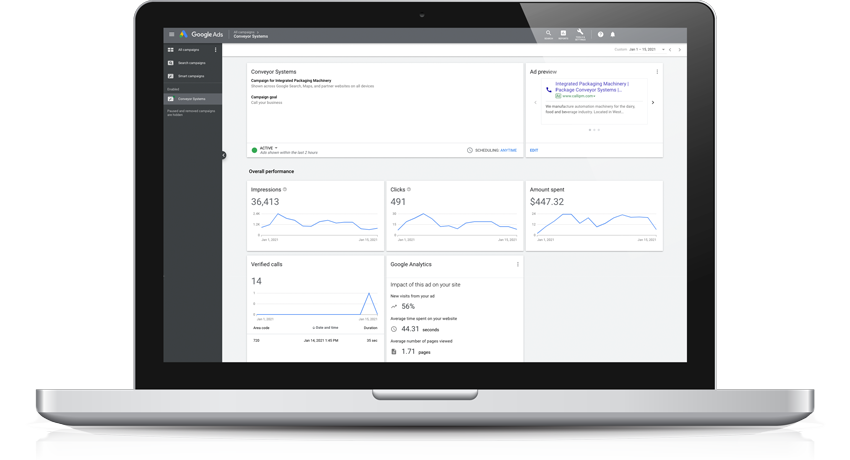Click the $447.32 amount spent value
850x460 pixels.
[x=546, y=202]
